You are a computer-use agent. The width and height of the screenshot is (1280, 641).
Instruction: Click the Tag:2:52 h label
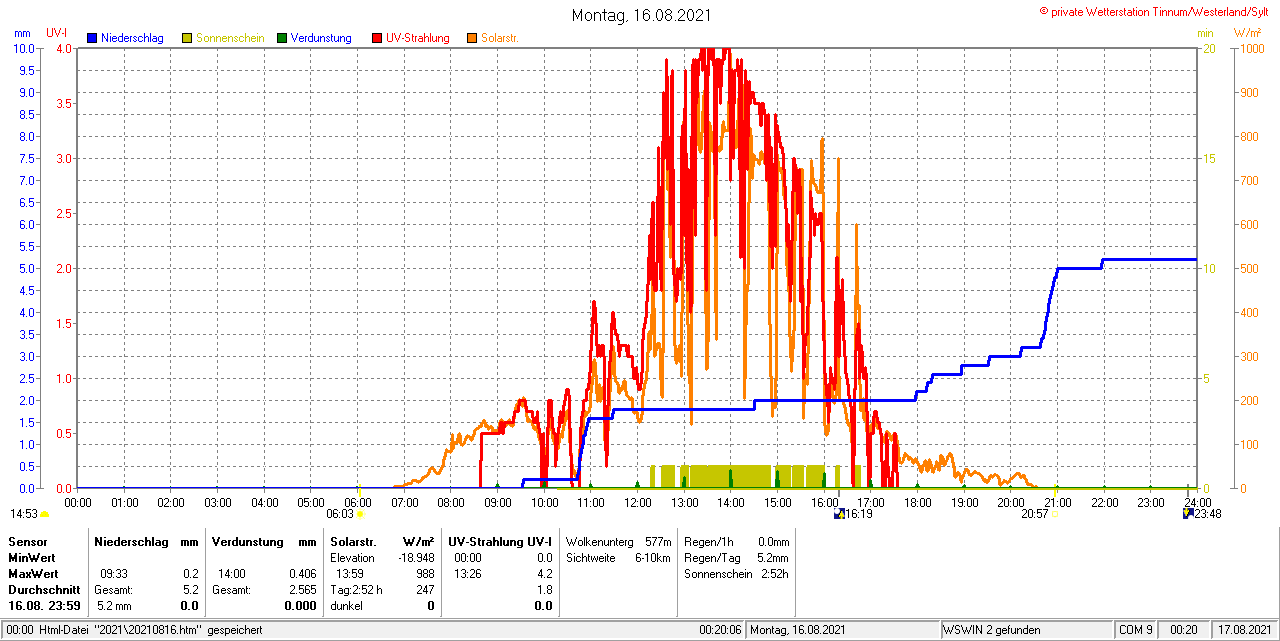coord(356,590)
